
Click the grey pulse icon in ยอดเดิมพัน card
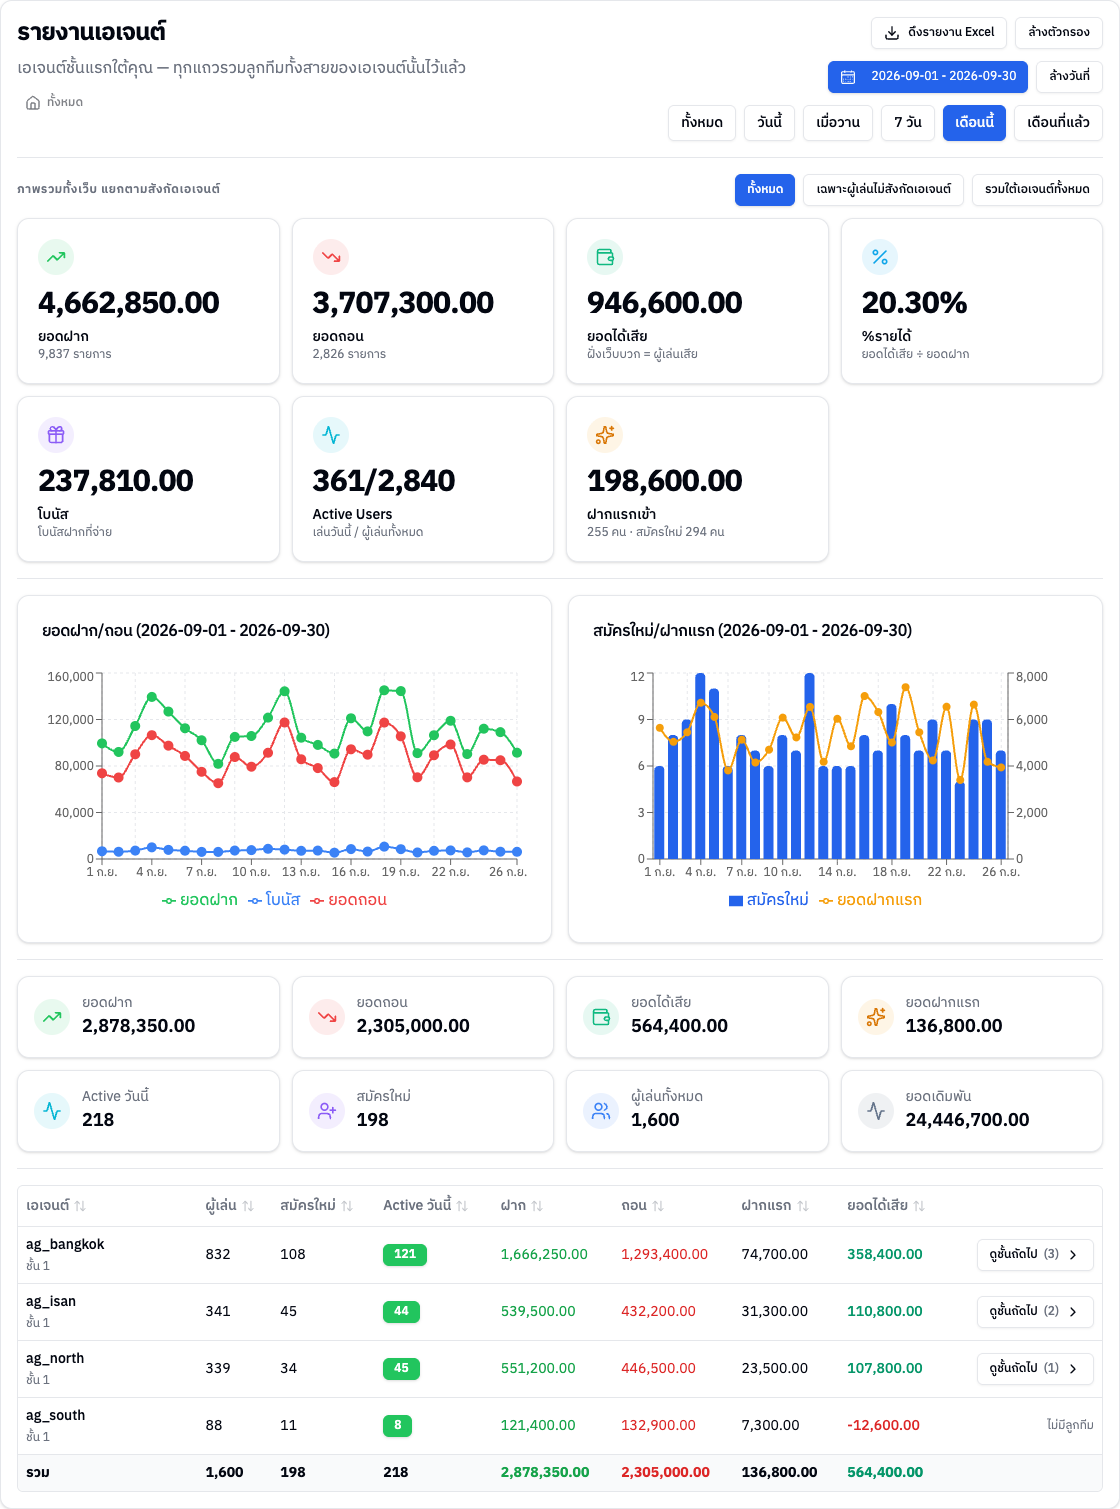pyautogui.click(x=876, y=1111)
